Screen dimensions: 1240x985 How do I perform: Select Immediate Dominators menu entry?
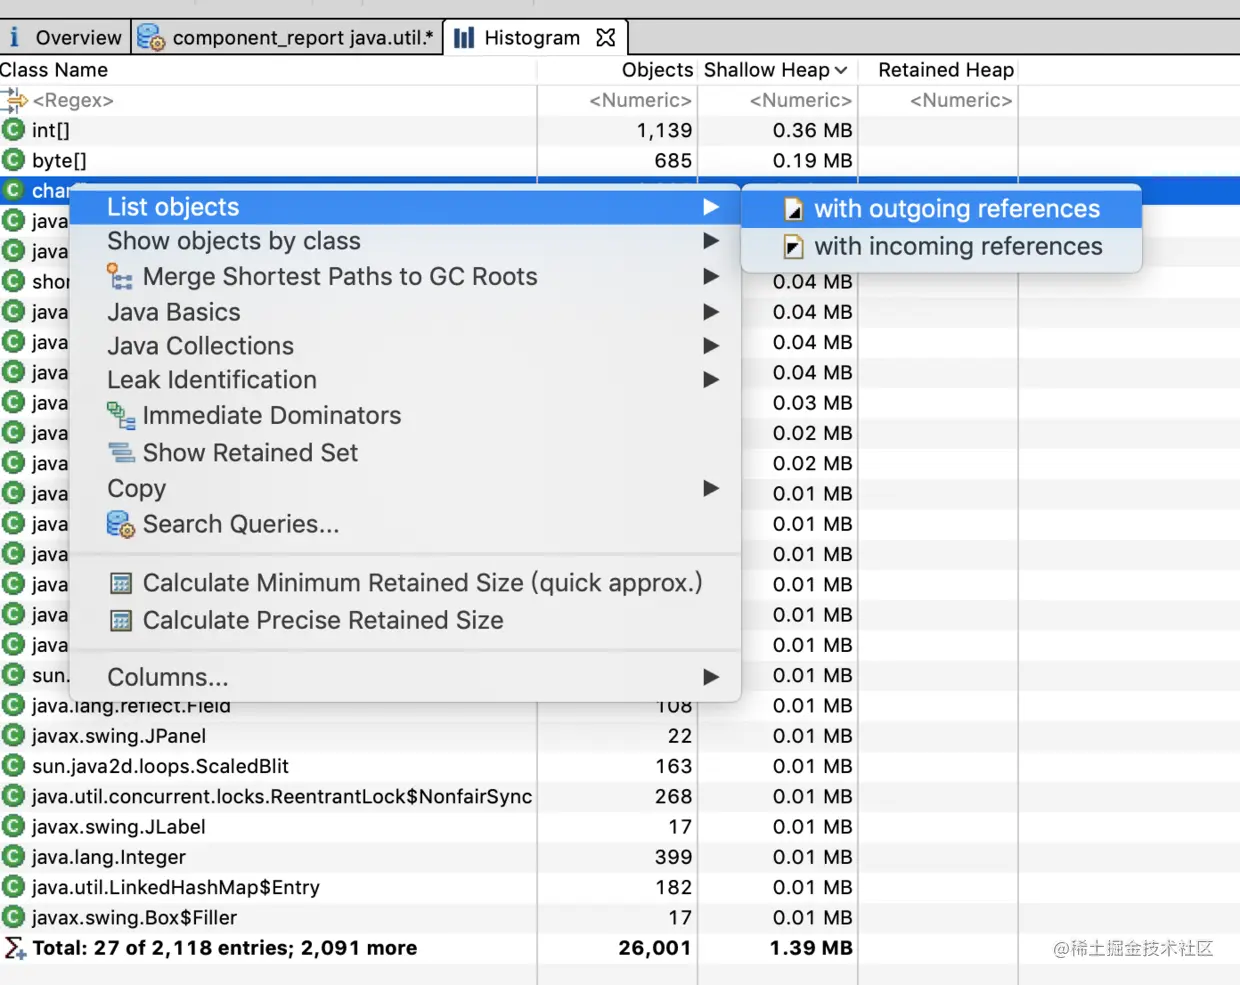405,416
